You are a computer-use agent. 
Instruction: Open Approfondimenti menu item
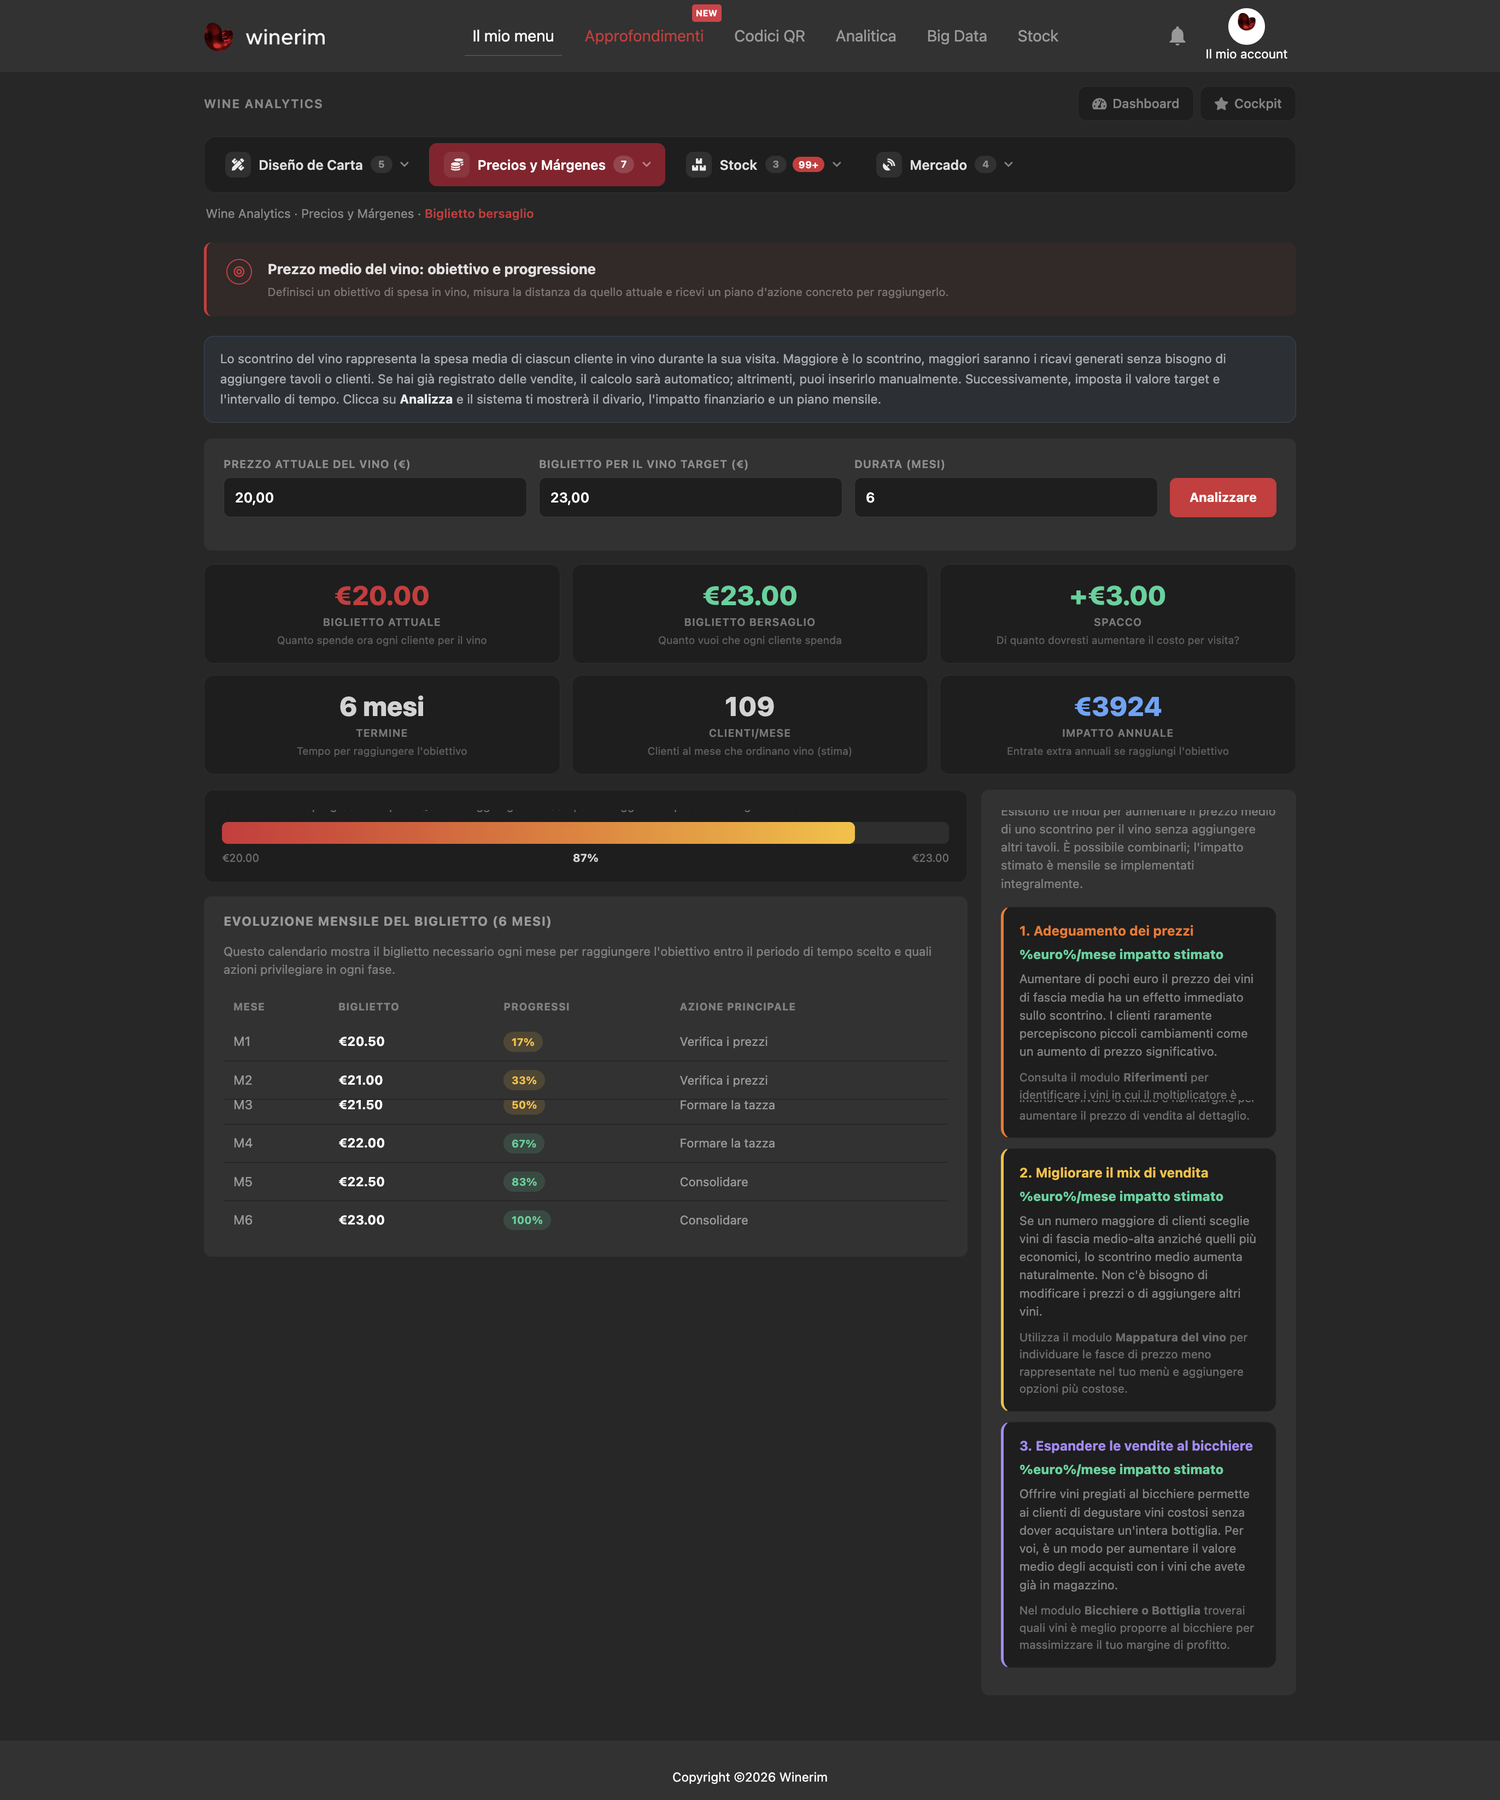point(644,36)
